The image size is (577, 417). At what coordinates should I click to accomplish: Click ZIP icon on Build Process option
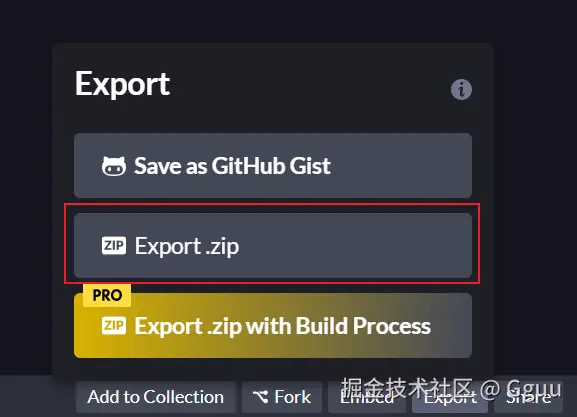(114, 326)
